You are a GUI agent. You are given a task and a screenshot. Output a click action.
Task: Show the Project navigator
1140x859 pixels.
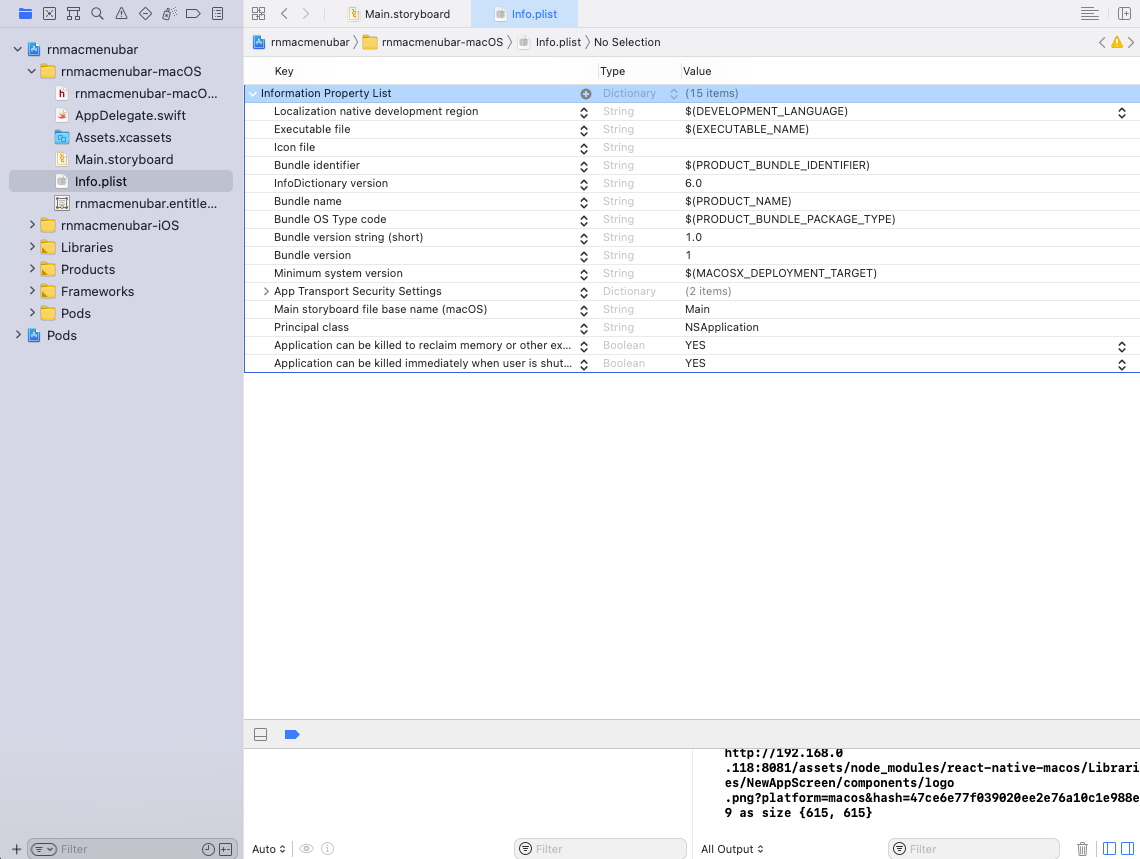pos(25,13)
